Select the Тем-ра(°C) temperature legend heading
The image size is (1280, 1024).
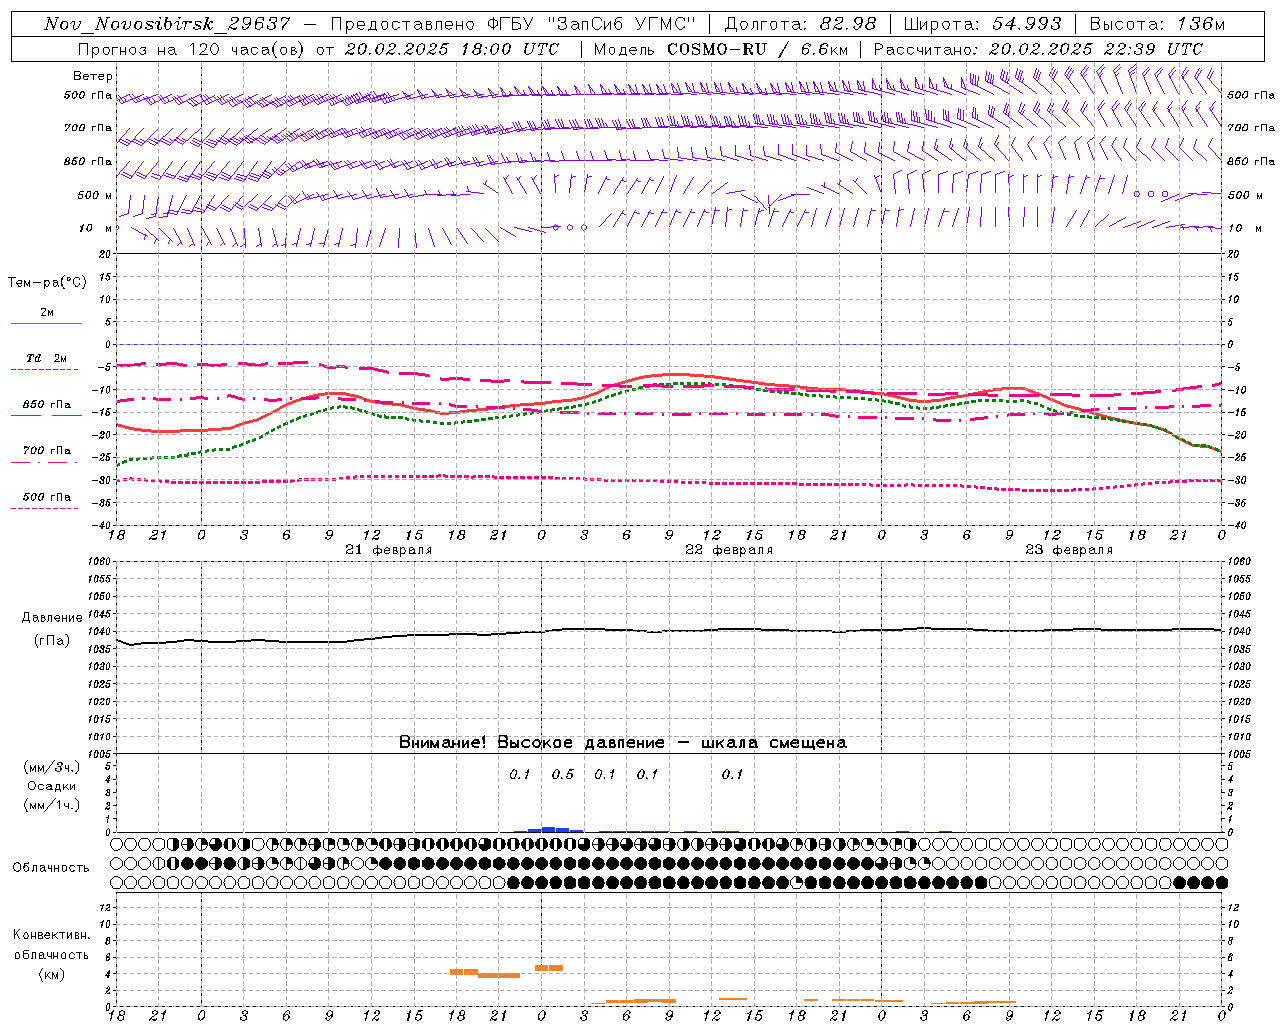(x=47, y=283)
